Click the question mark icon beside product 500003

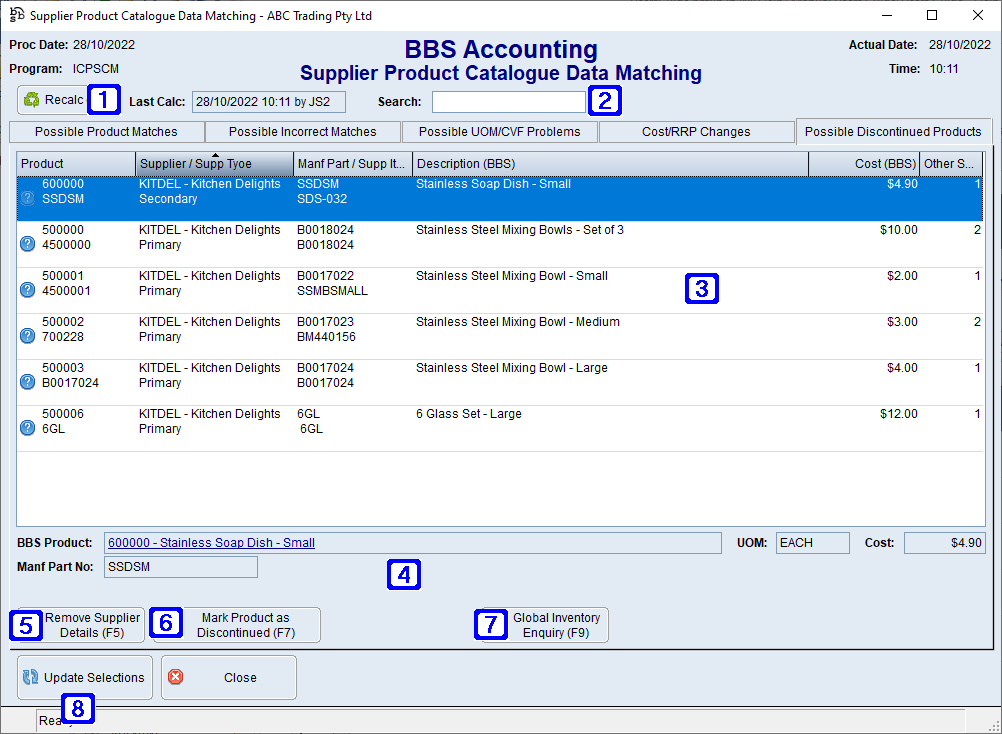(x=26, y=381)
